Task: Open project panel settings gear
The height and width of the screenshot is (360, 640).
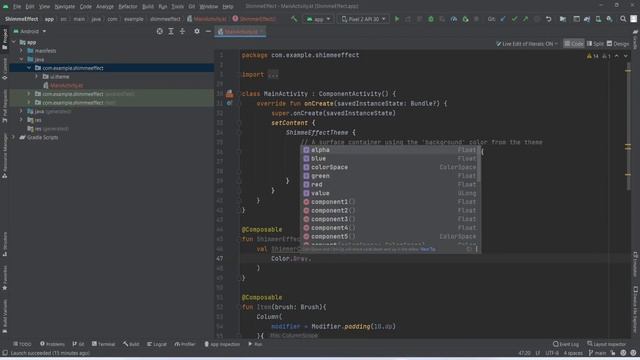Action: [x=197, y=31]
